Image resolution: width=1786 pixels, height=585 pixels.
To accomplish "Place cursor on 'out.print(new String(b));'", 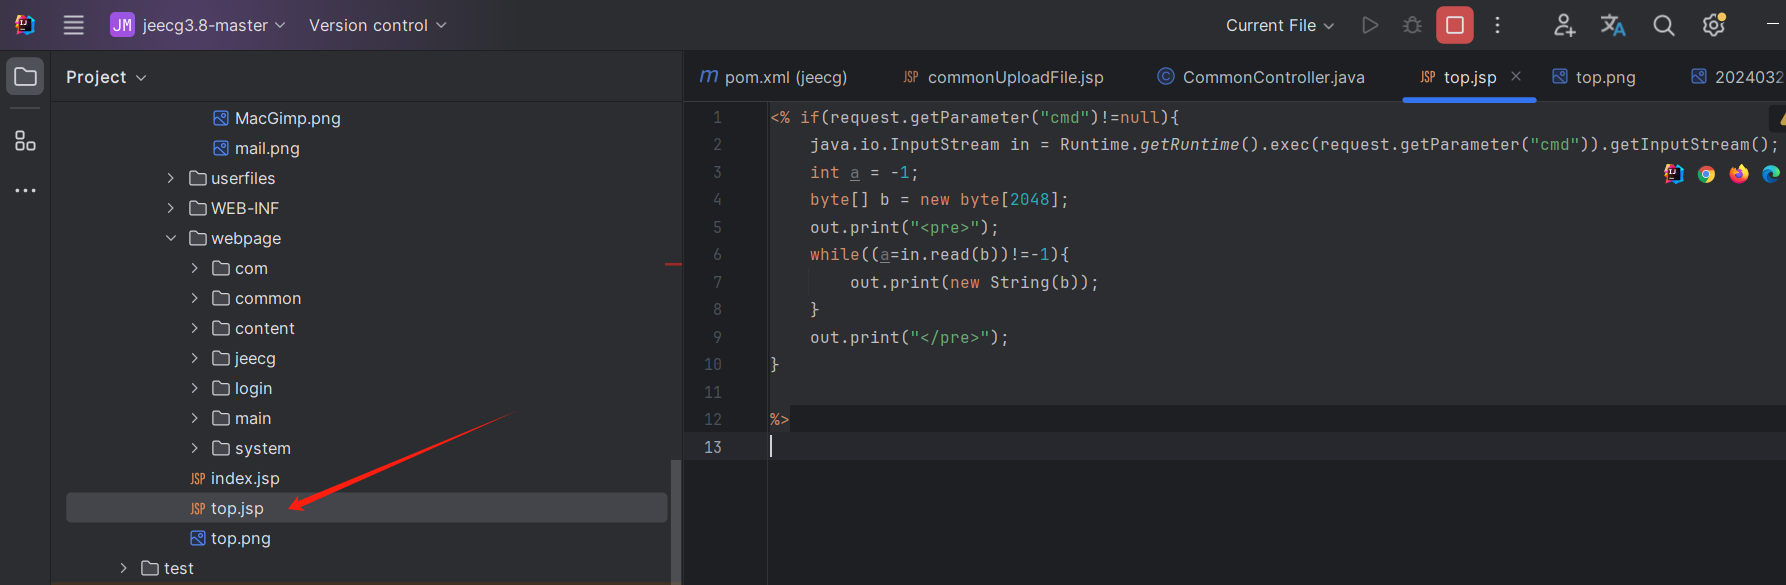I will (974, 283).
